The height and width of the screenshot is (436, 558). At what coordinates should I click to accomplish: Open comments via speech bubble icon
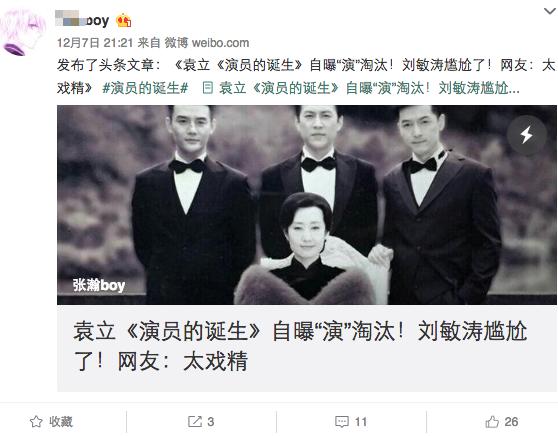[x=342, y=422]
